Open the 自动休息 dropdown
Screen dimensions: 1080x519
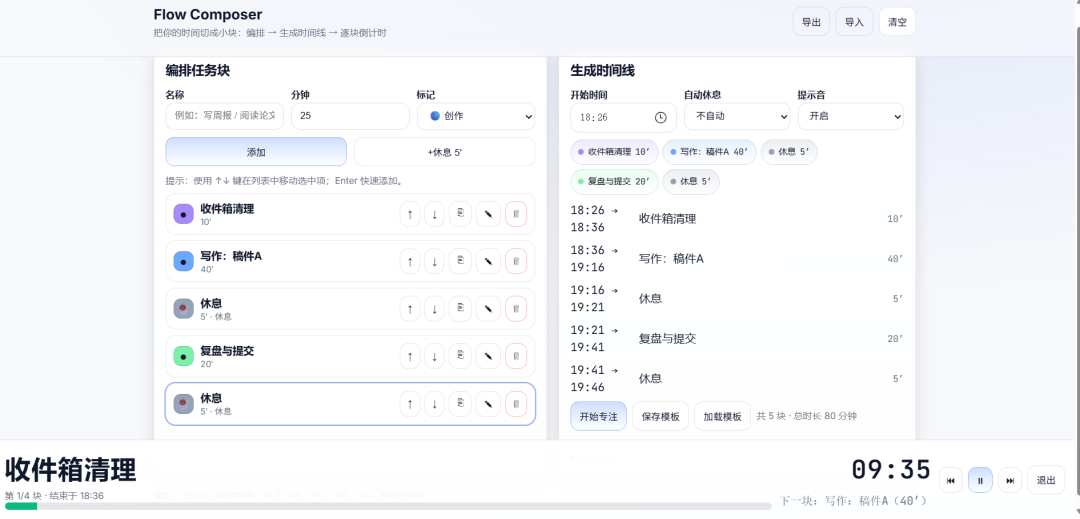[x=737, y=116]
